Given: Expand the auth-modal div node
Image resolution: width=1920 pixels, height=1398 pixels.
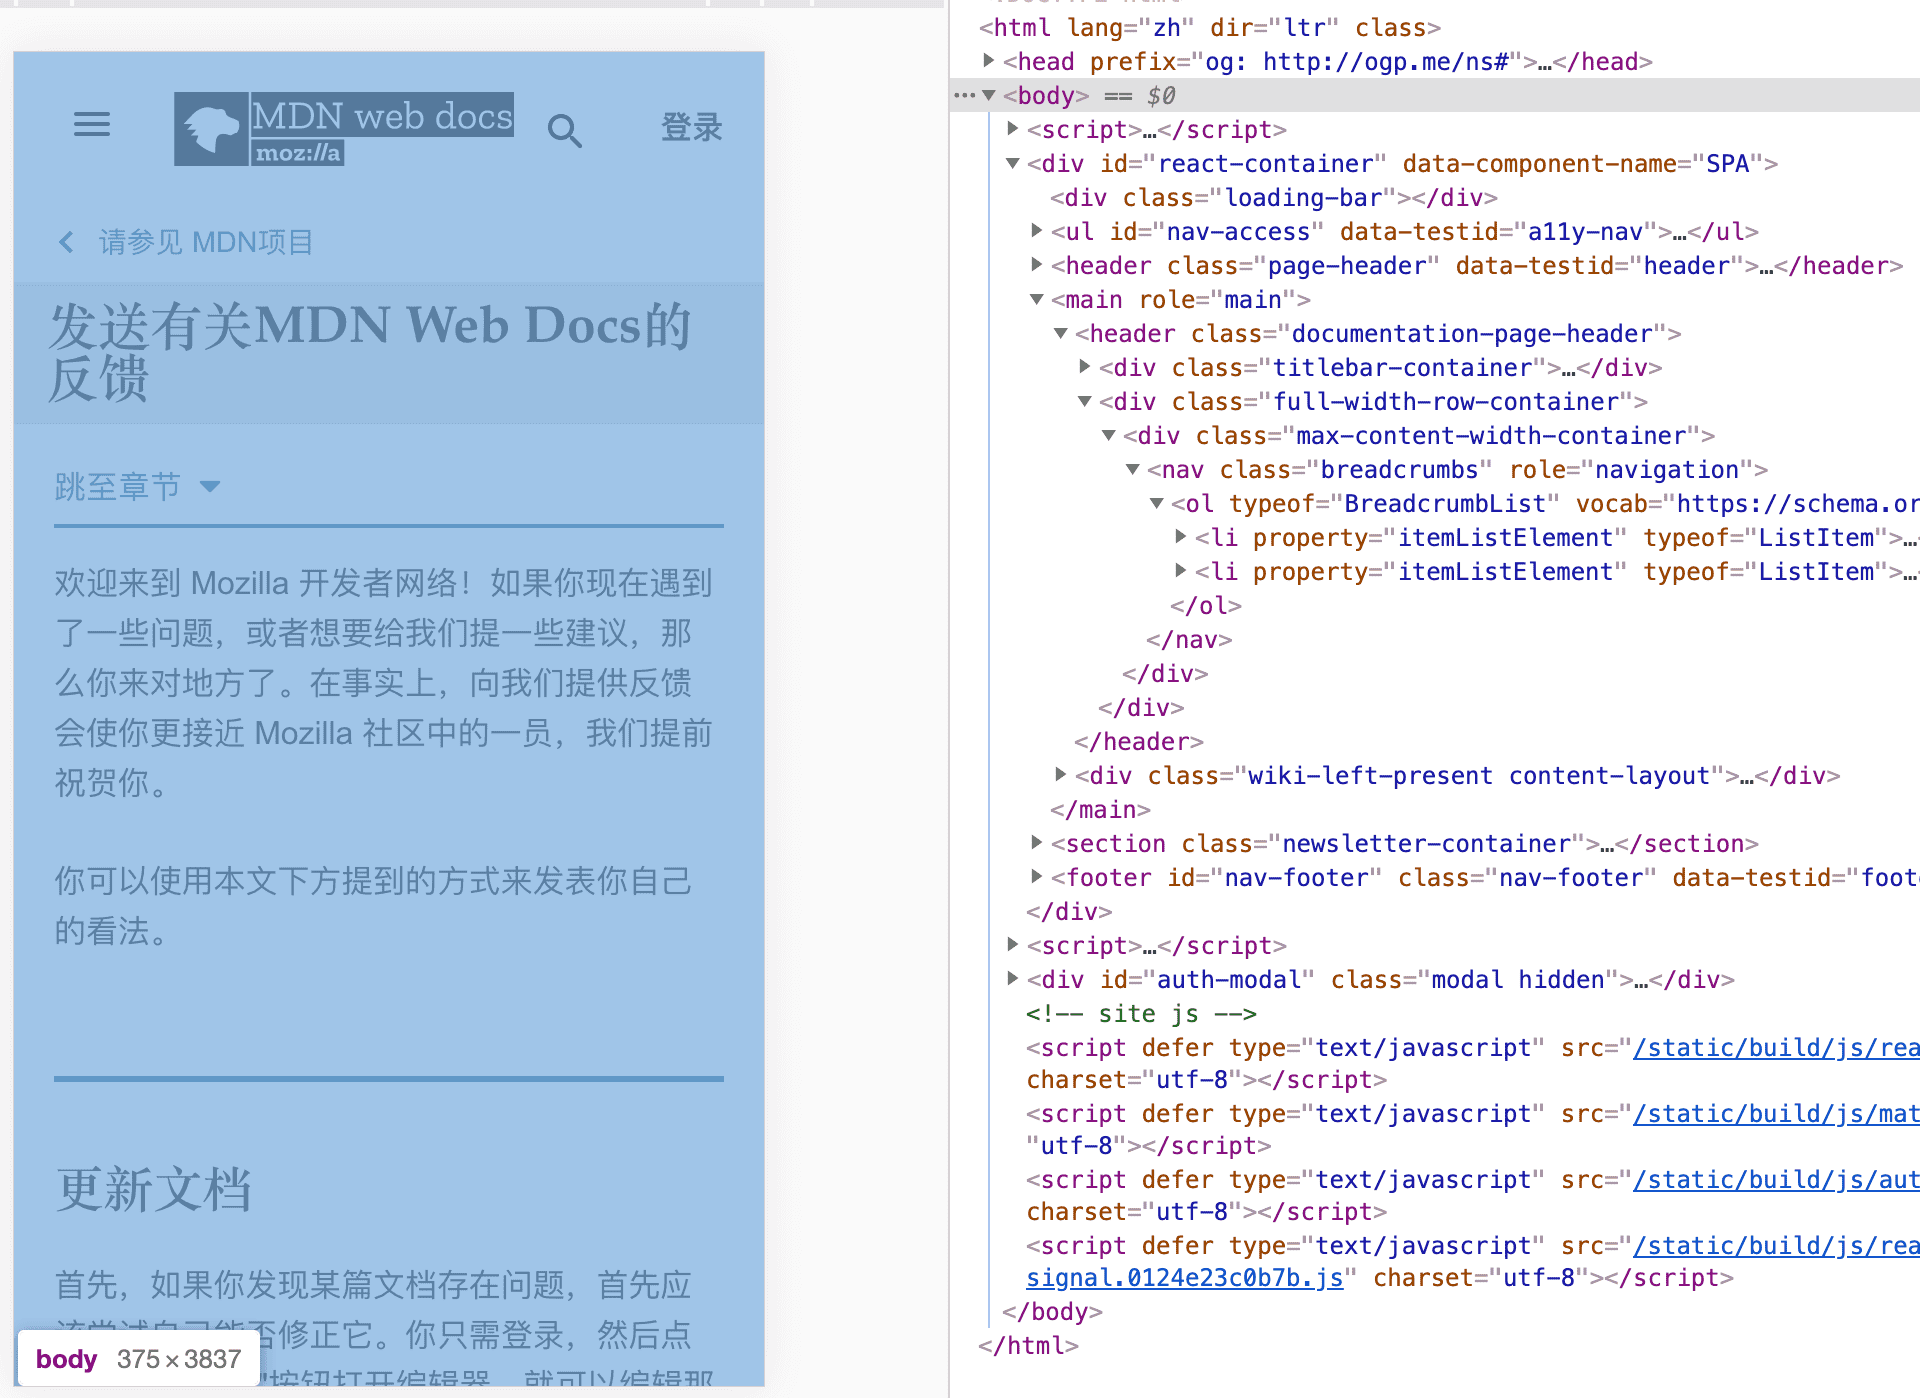Looking at the screenshot, I should [x=1012, y=979].
